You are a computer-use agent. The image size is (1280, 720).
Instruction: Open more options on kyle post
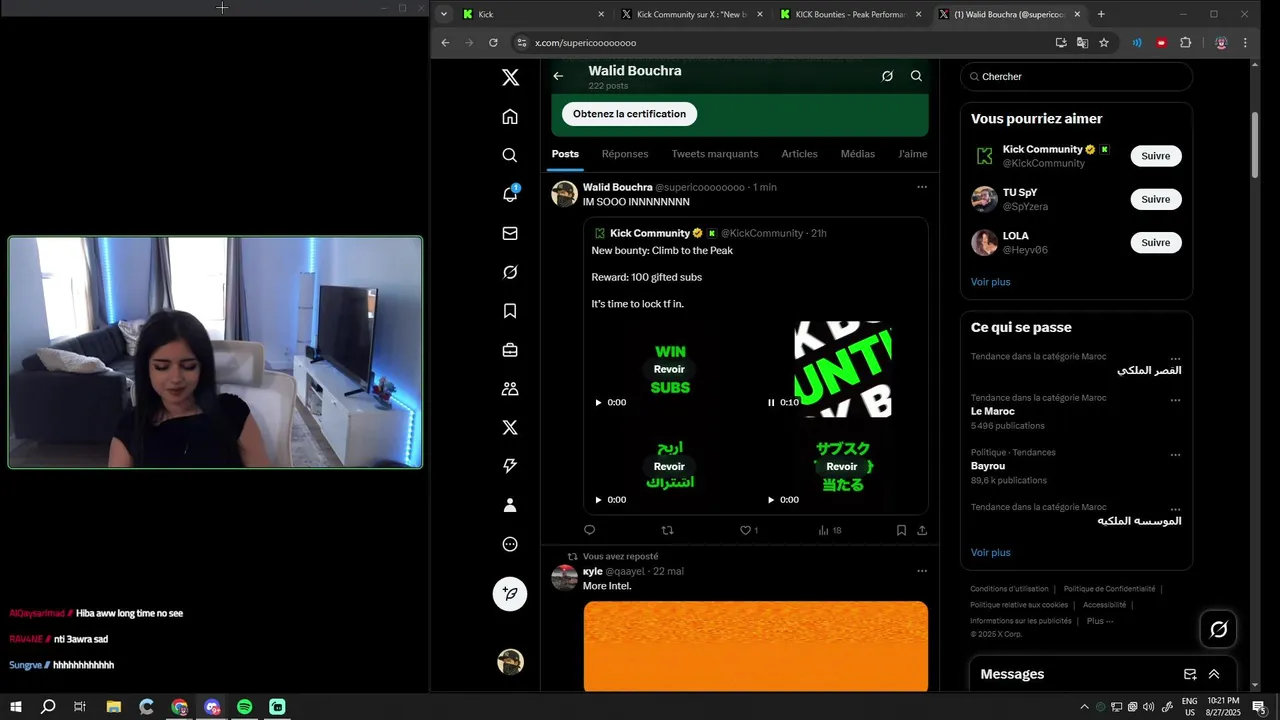coord(922,571)
